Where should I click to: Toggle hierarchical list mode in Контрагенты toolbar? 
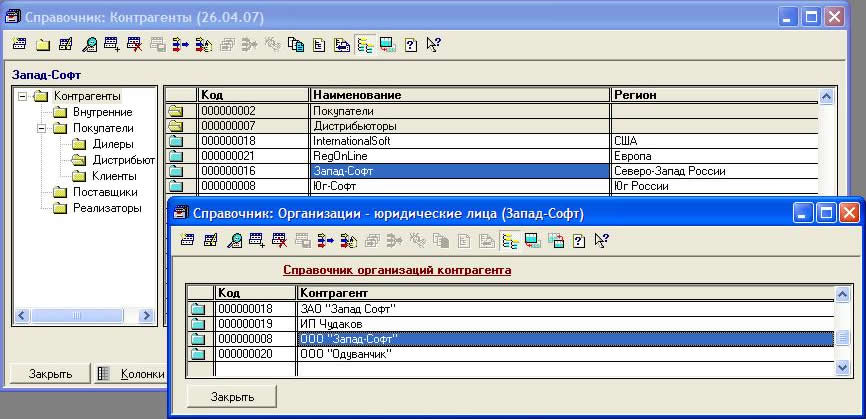[365, 45]
